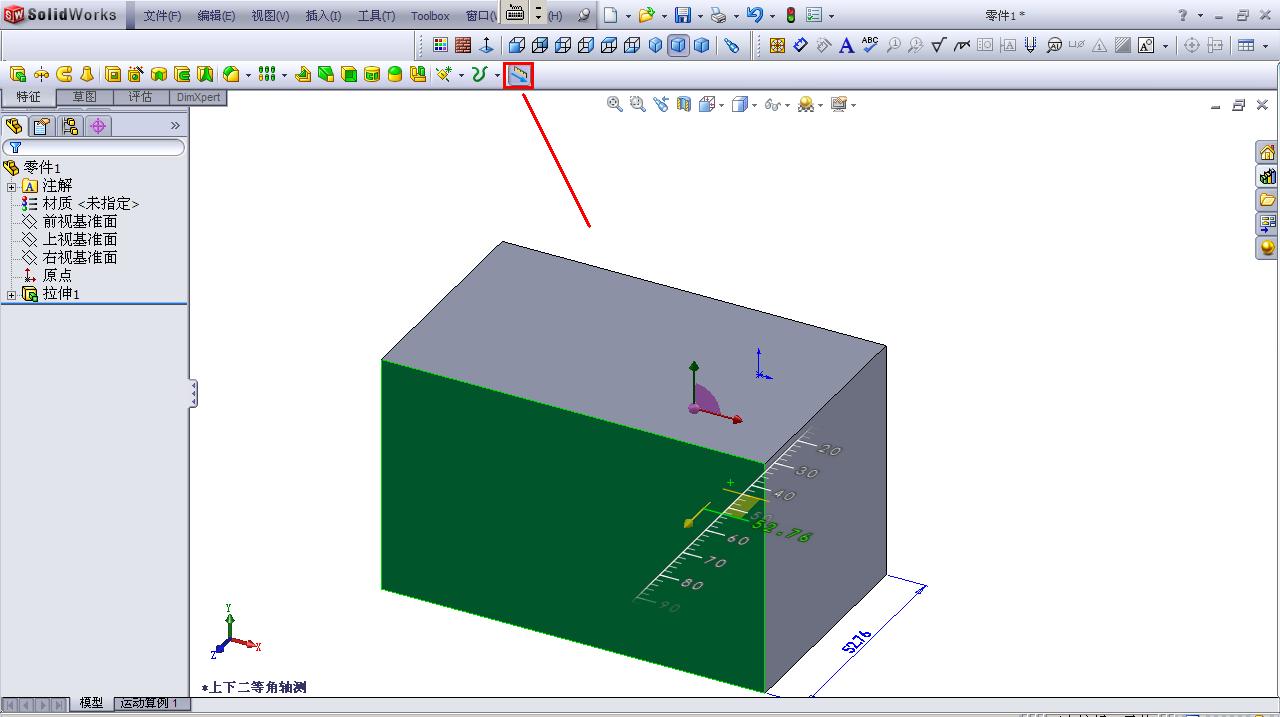Select the Revolved Boss/Base feature icon
1280x717 pixels.
41,74
